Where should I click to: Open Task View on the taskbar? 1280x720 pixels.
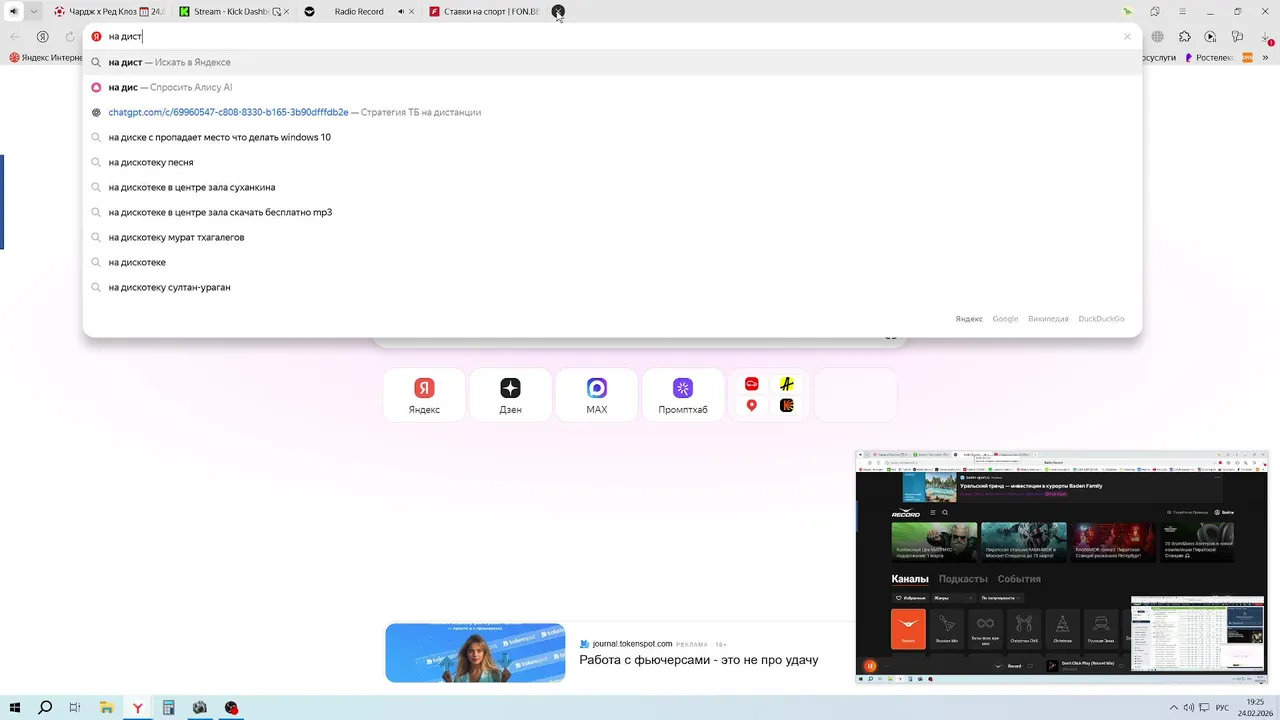coord(75,708)
